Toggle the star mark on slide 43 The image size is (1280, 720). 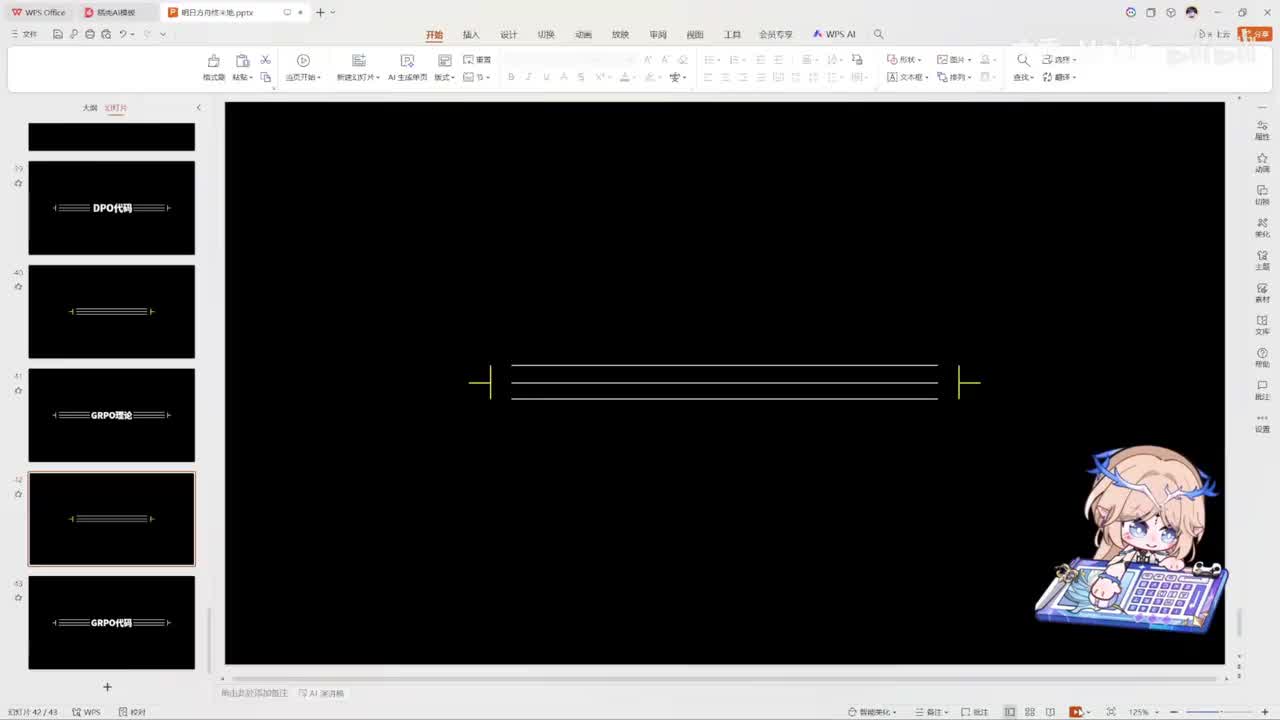(x=18, y=597)
